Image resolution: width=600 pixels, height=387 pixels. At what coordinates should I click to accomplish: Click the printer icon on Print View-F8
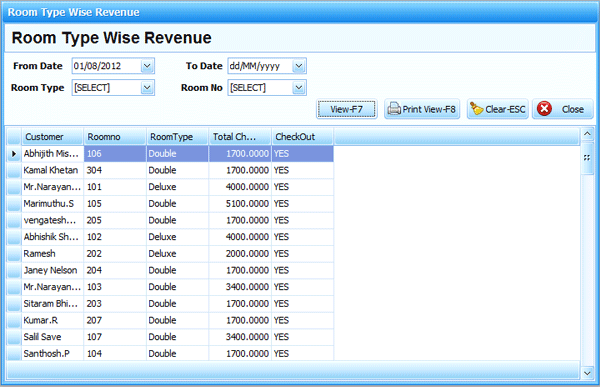[394, 109]
